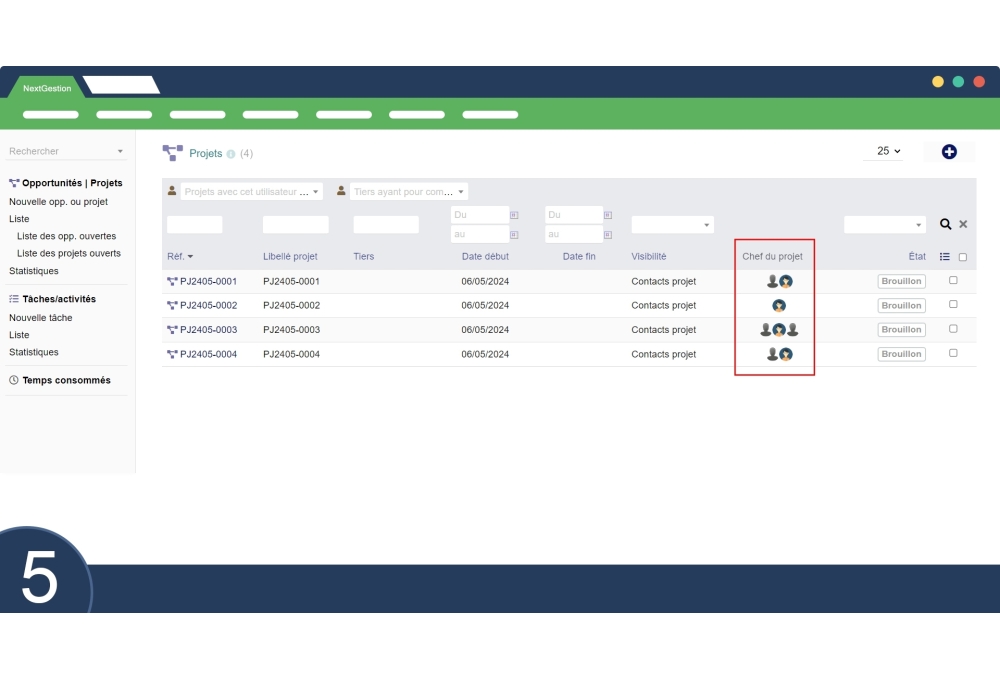Click the magnifier search icon in filter row

945,225
